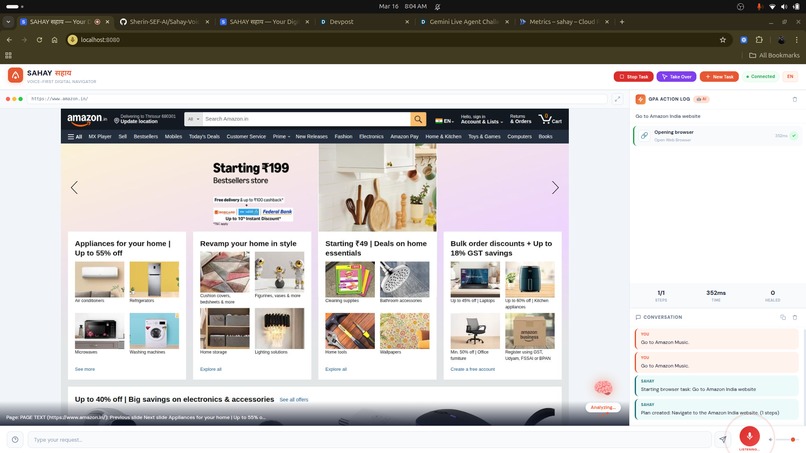Start a New Task
This screenshot has height=453, width=806.
(719, 77)
